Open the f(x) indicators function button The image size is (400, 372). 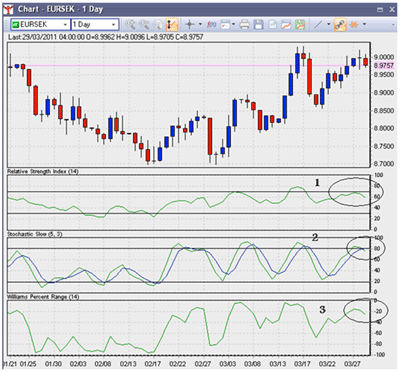[x=211, y=25]
